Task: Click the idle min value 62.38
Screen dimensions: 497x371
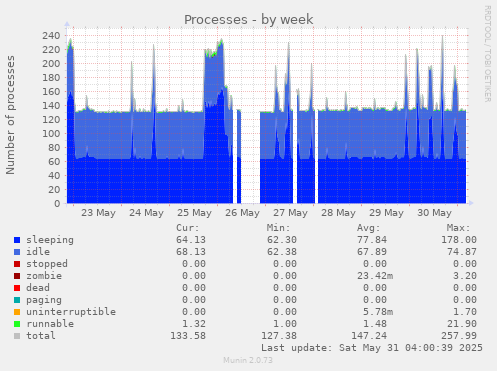Action: point(282,252)
